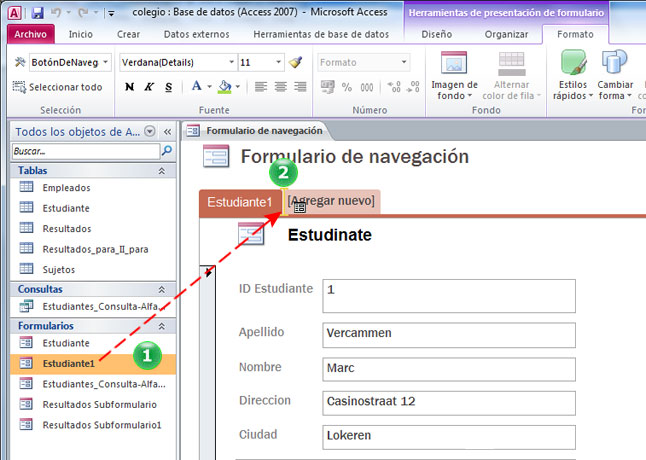Align text left
Viewport: 646px width, 460px height.
point(261,86)
